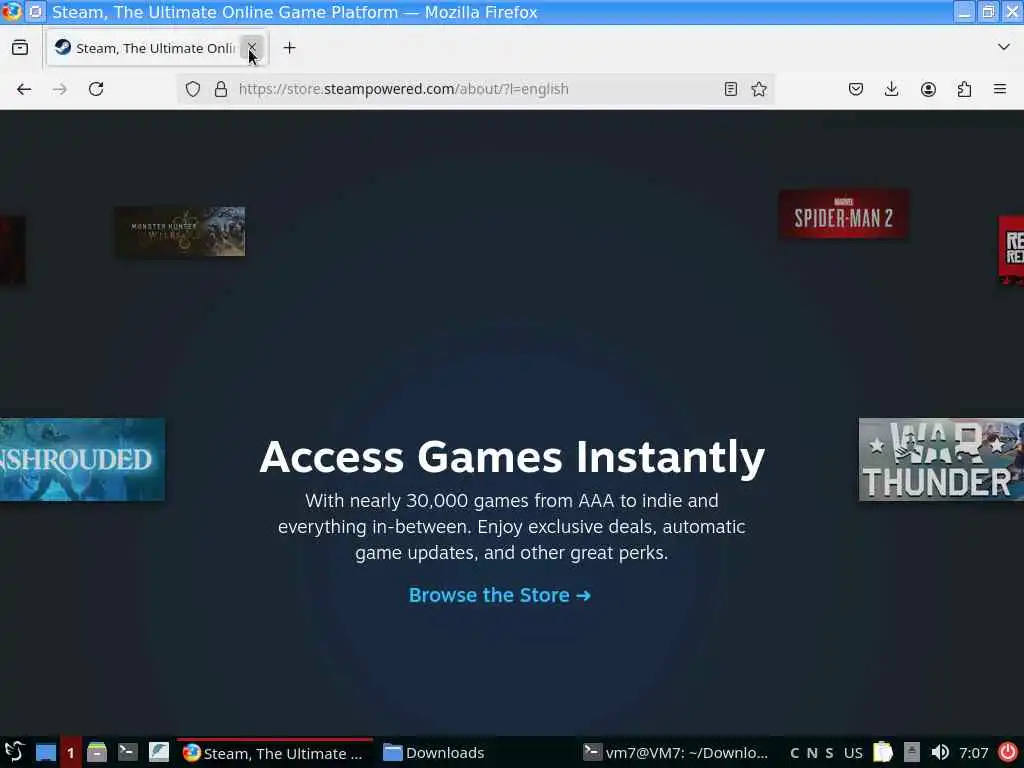Click the Monster Hunter Wilds game thumbnail

(180, 231)
